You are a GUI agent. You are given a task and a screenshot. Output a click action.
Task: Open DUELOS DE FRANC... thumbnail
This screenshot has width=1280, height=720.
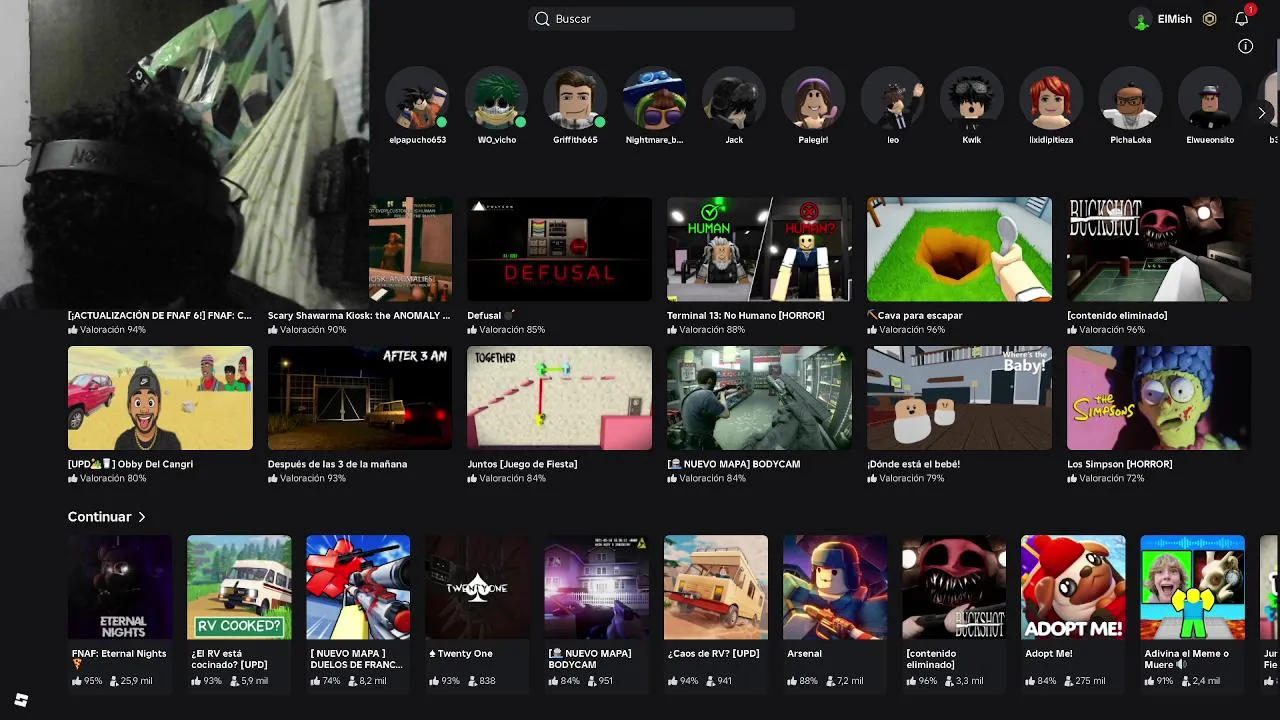(x=358, y=587)
